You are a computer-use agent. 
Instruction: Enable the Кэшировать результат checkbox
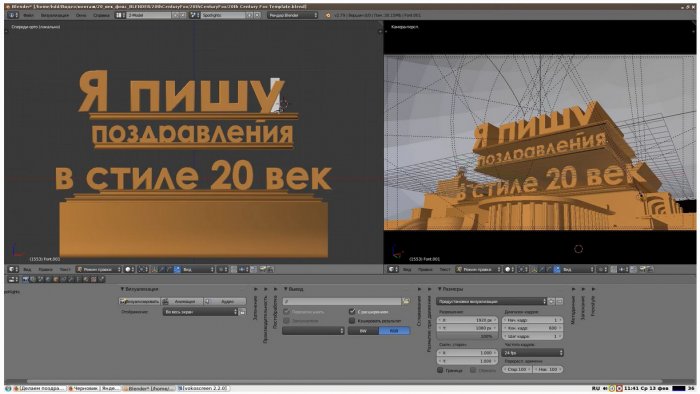[x=352, y=321]
